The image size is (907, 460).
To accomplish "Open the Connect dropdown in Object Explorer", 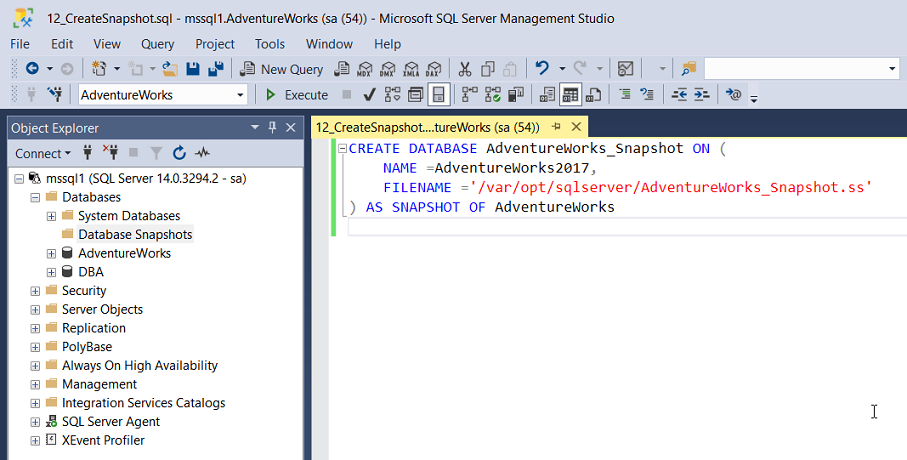I will [x=43, y=153].
